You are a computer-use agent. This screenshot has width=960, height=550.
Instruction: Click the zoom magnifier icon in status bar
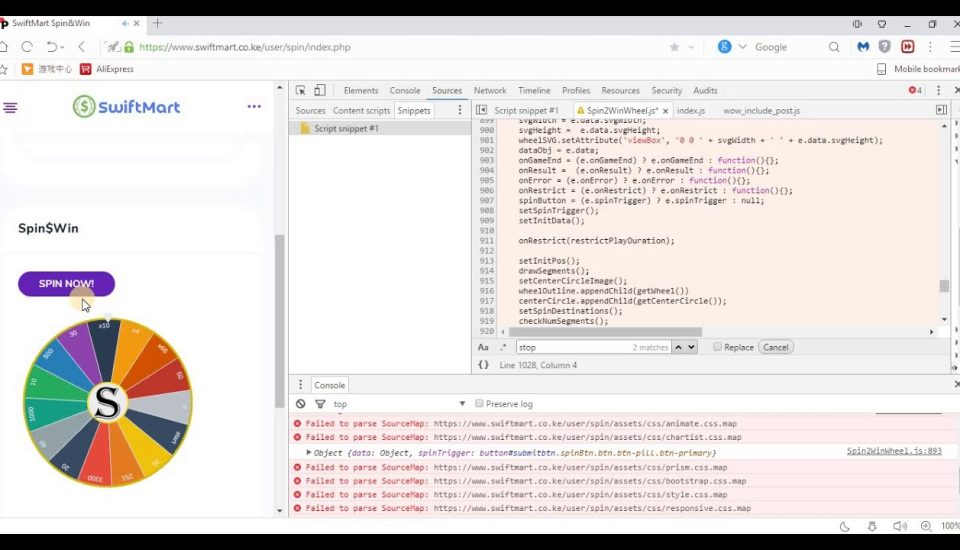pyautogui.click(x=926, y=527)
